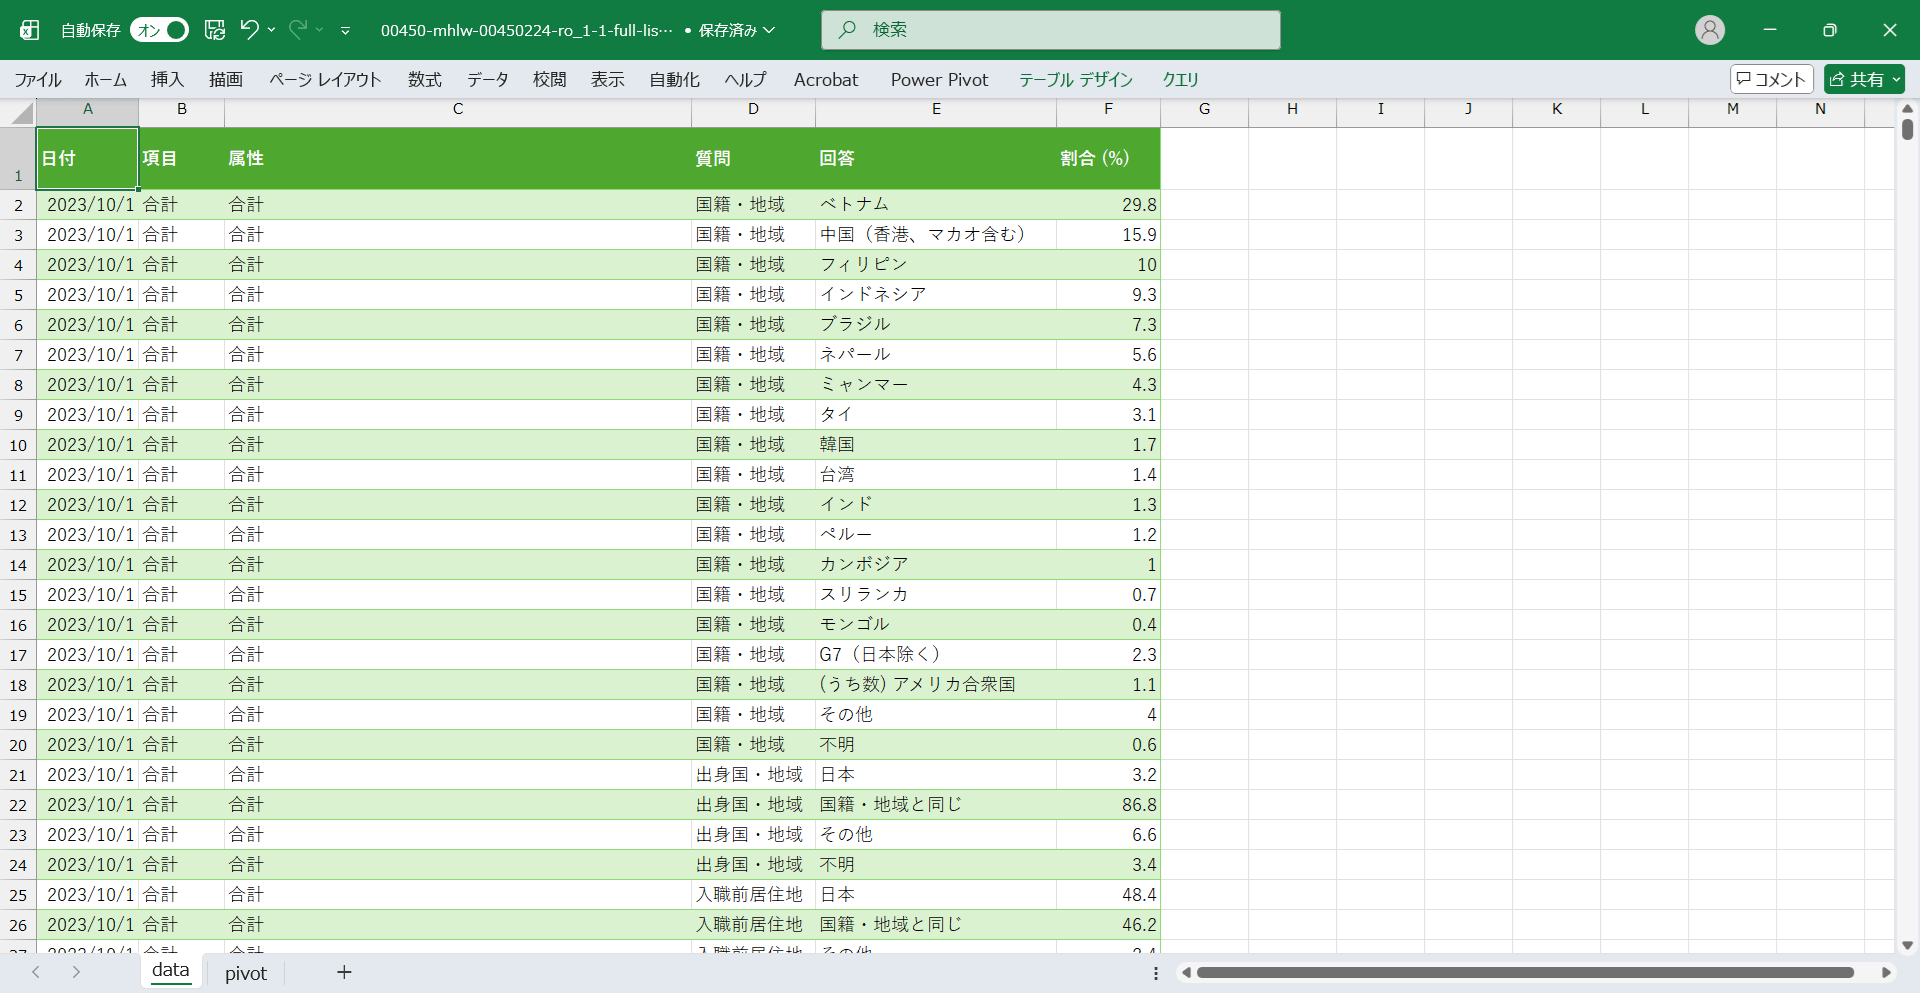Click the Save icon in title bar
The height and width of the screenshot is (993, 1920).
pyautogui.click(x=215, y=30)
